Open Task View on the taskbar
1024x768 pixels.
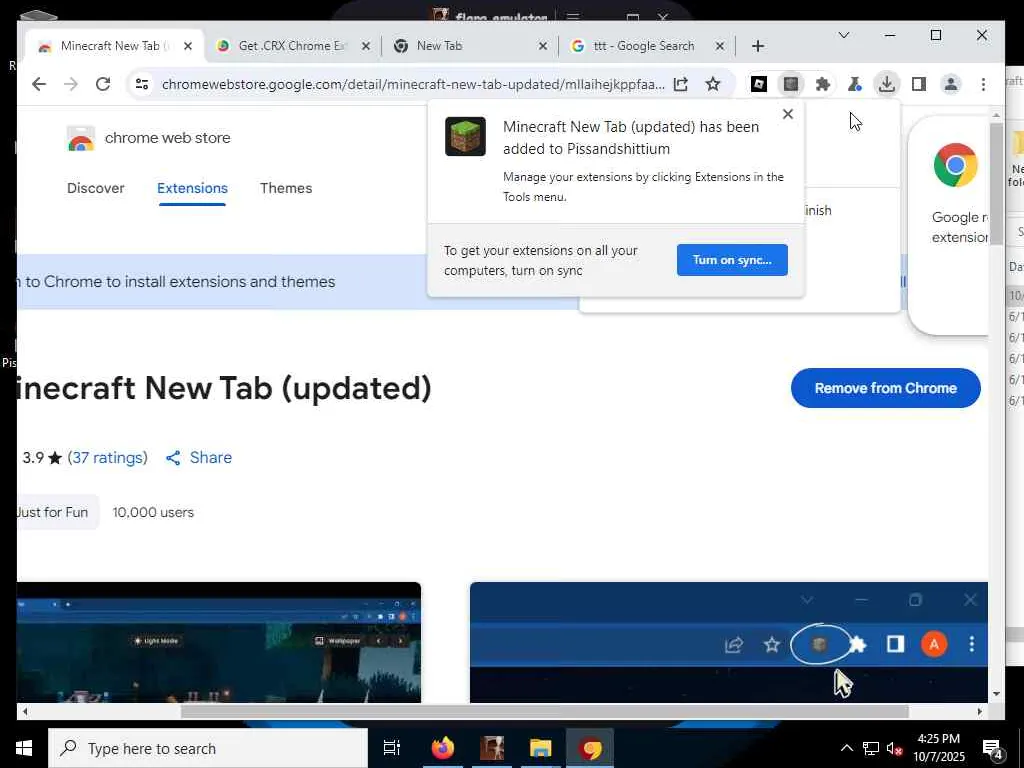click(392, 748)
